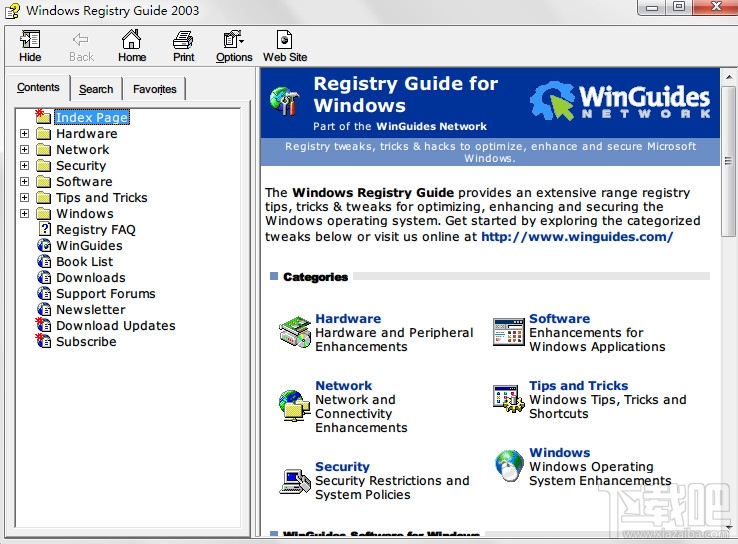Switch to the Contents tab

pos(38,88)
